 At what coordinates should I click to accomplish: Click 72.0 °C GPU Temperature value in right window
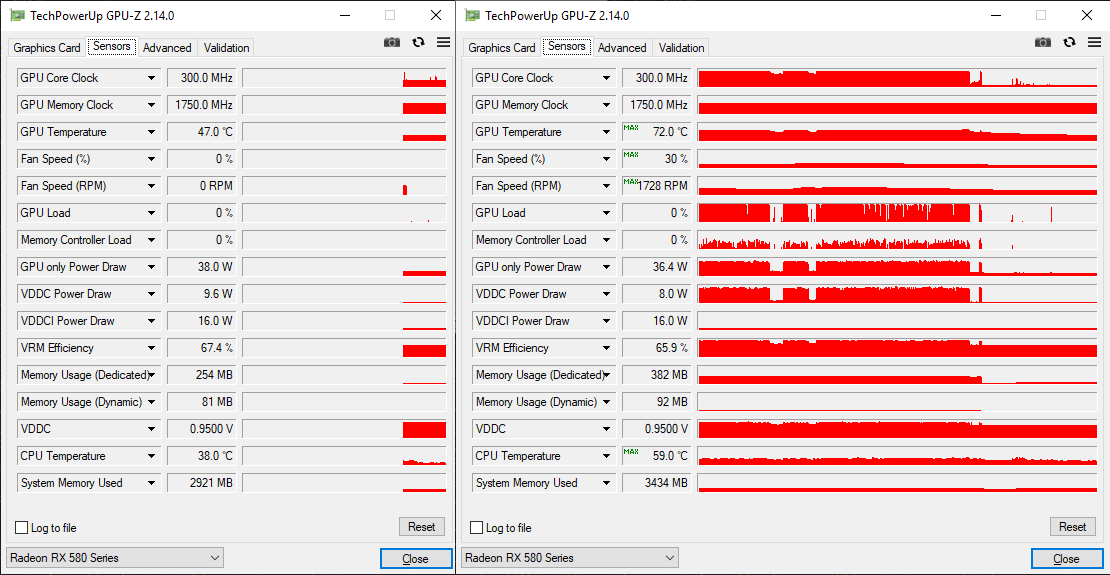656,132
